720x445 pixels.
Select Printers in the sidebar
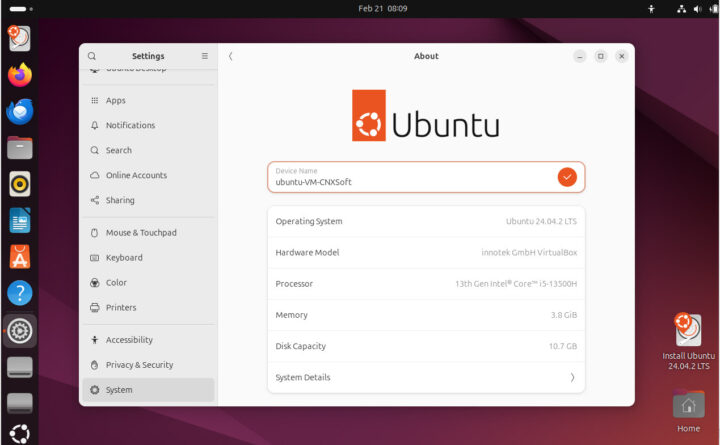(121, 308)
